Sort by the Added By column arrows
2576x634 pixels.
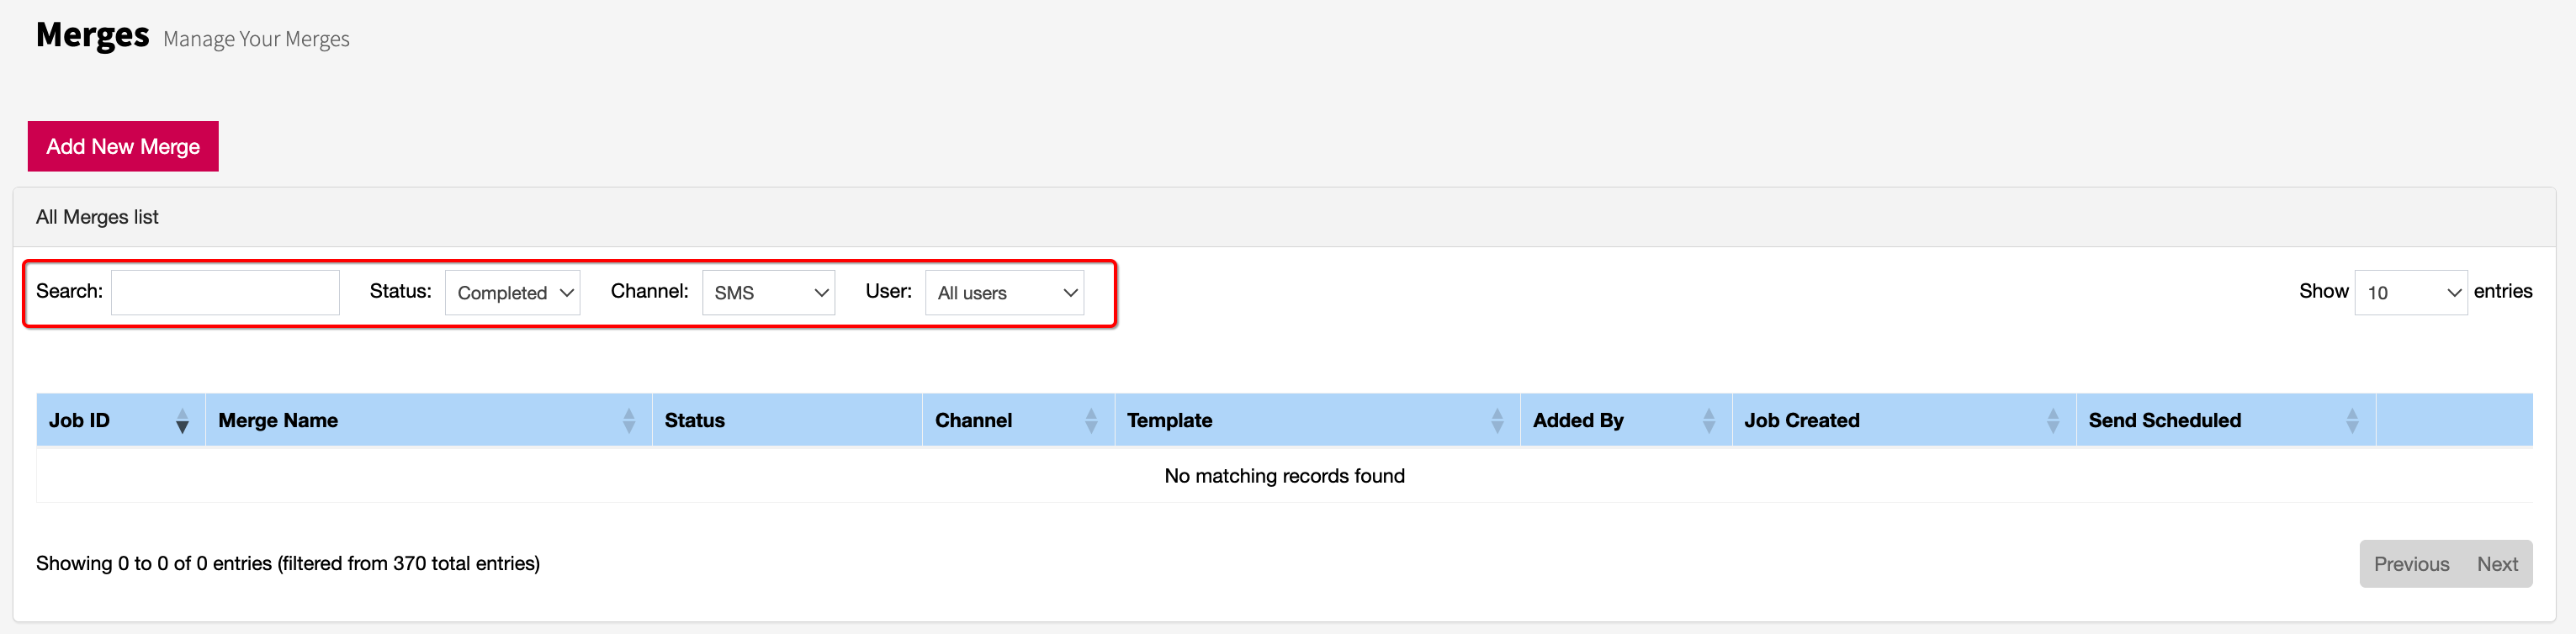(1708, 420)
